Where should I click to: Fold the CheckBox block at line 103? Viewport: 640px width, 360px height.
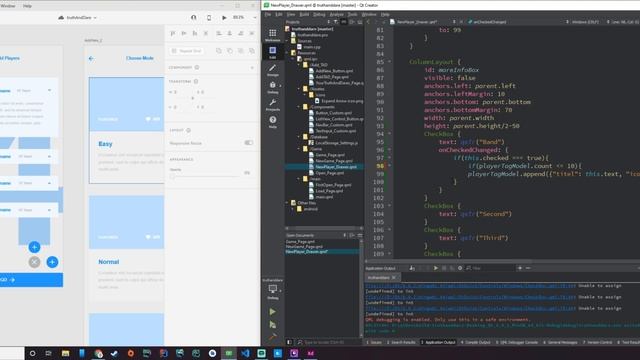click(x=389, y=206)
